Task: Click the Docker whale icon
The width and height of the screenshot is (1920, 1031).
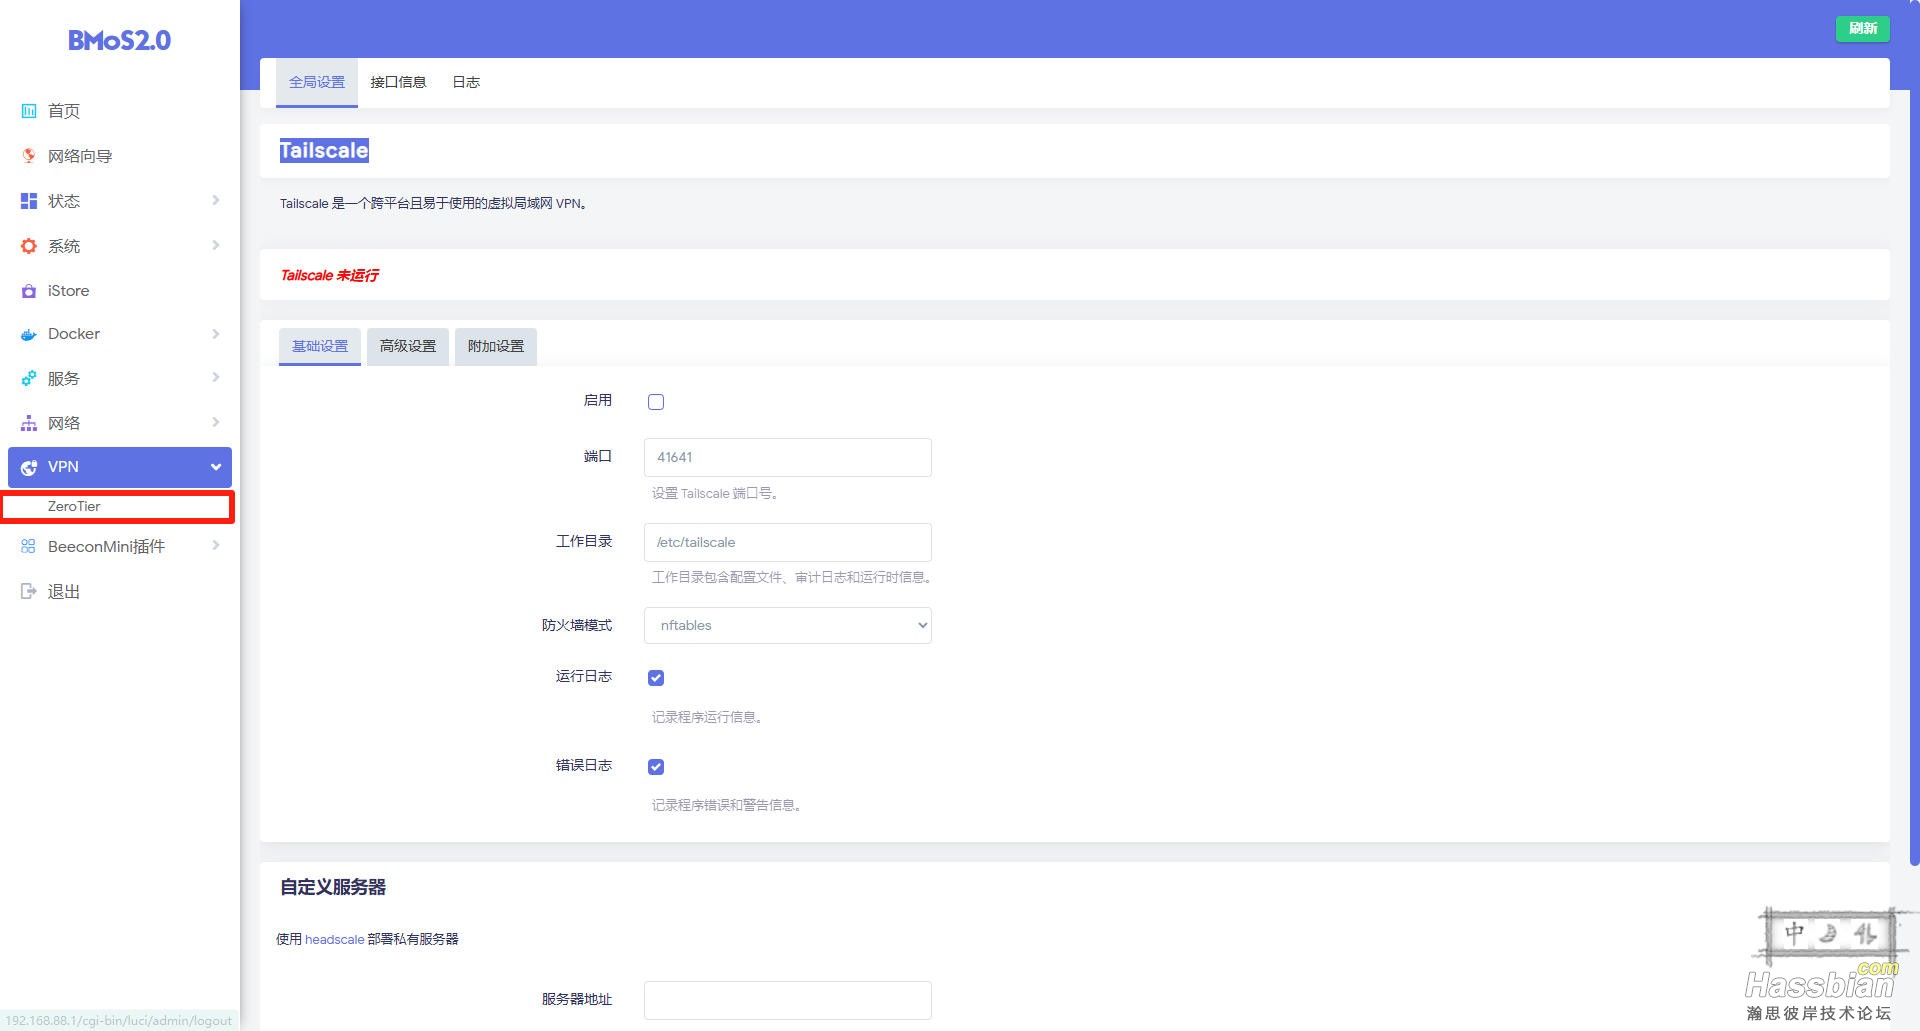Action: click(29, 334)
